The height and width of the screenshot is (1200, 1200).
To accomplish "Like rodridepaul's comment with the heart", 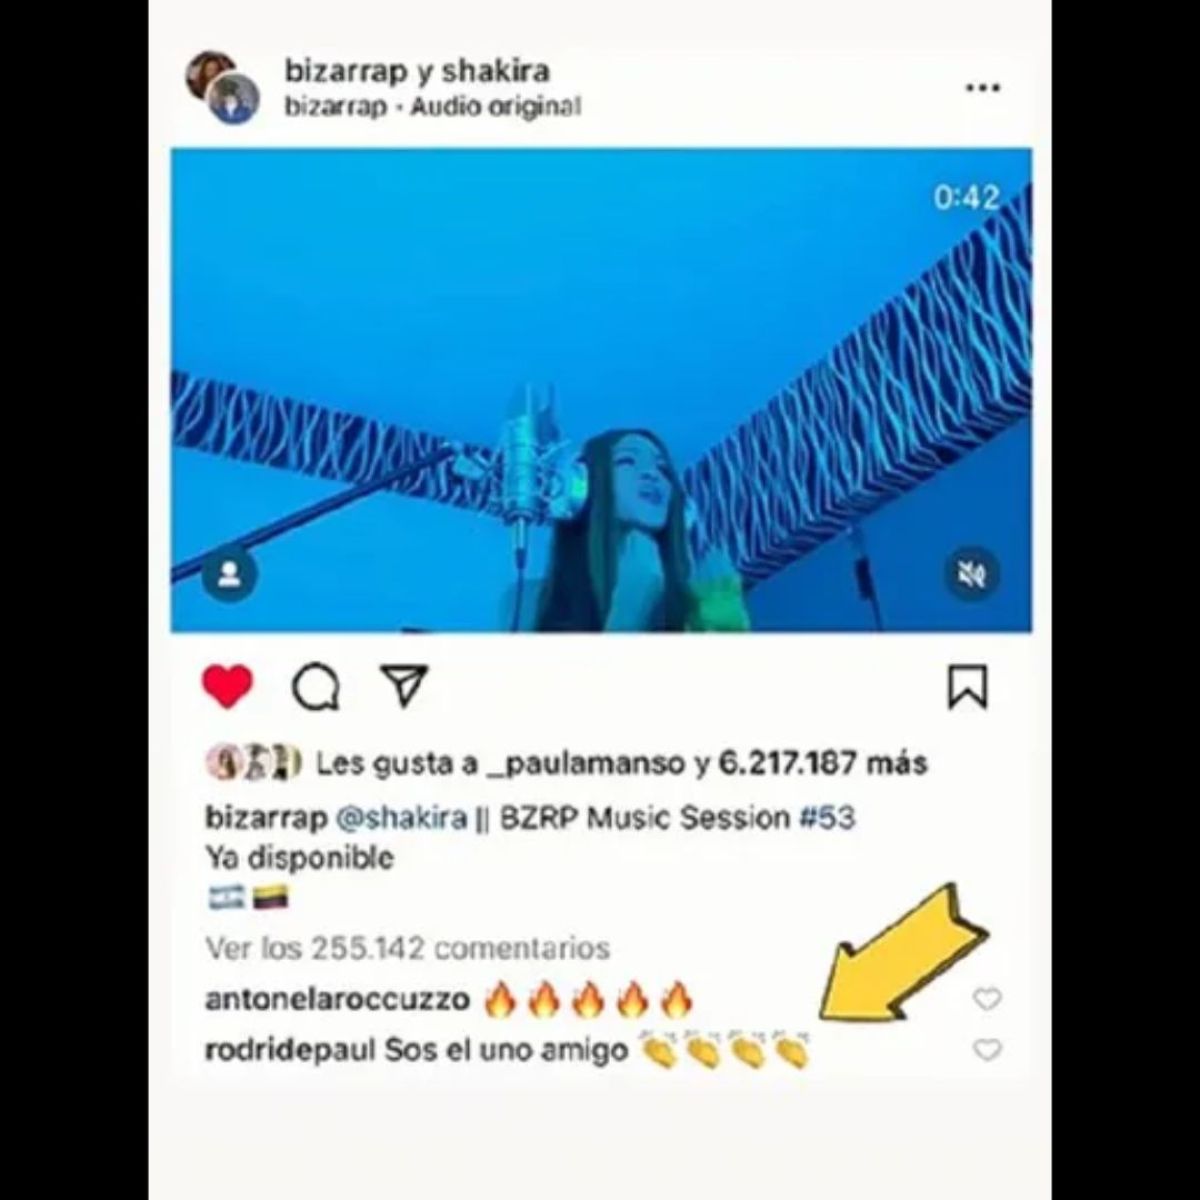I will point(987,1050).
